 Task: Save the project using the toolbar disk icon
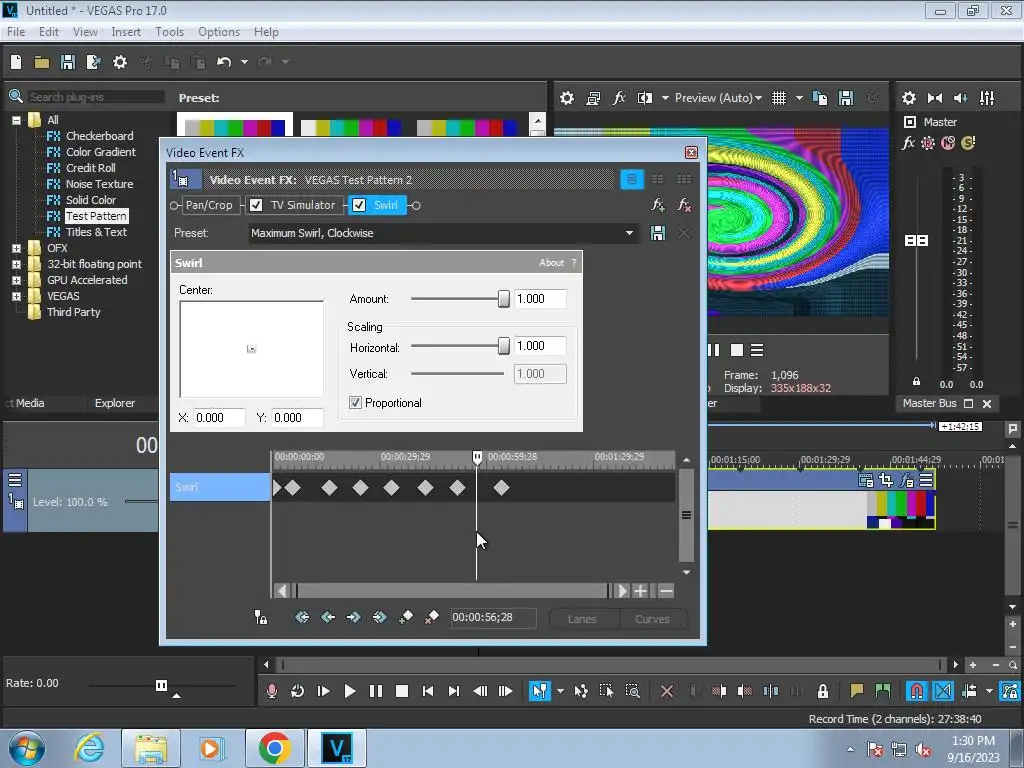pos(68,62)
